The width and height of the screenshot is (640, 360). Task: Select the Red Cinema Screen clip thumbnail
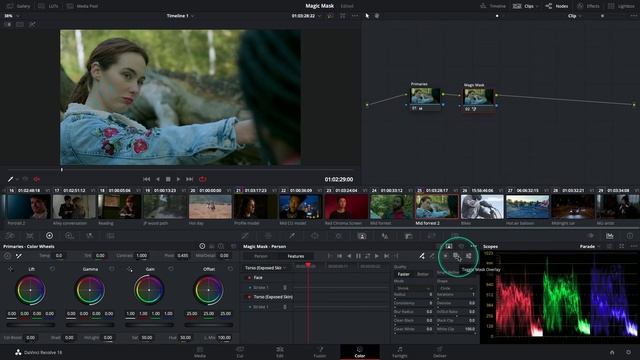[346, 207]
